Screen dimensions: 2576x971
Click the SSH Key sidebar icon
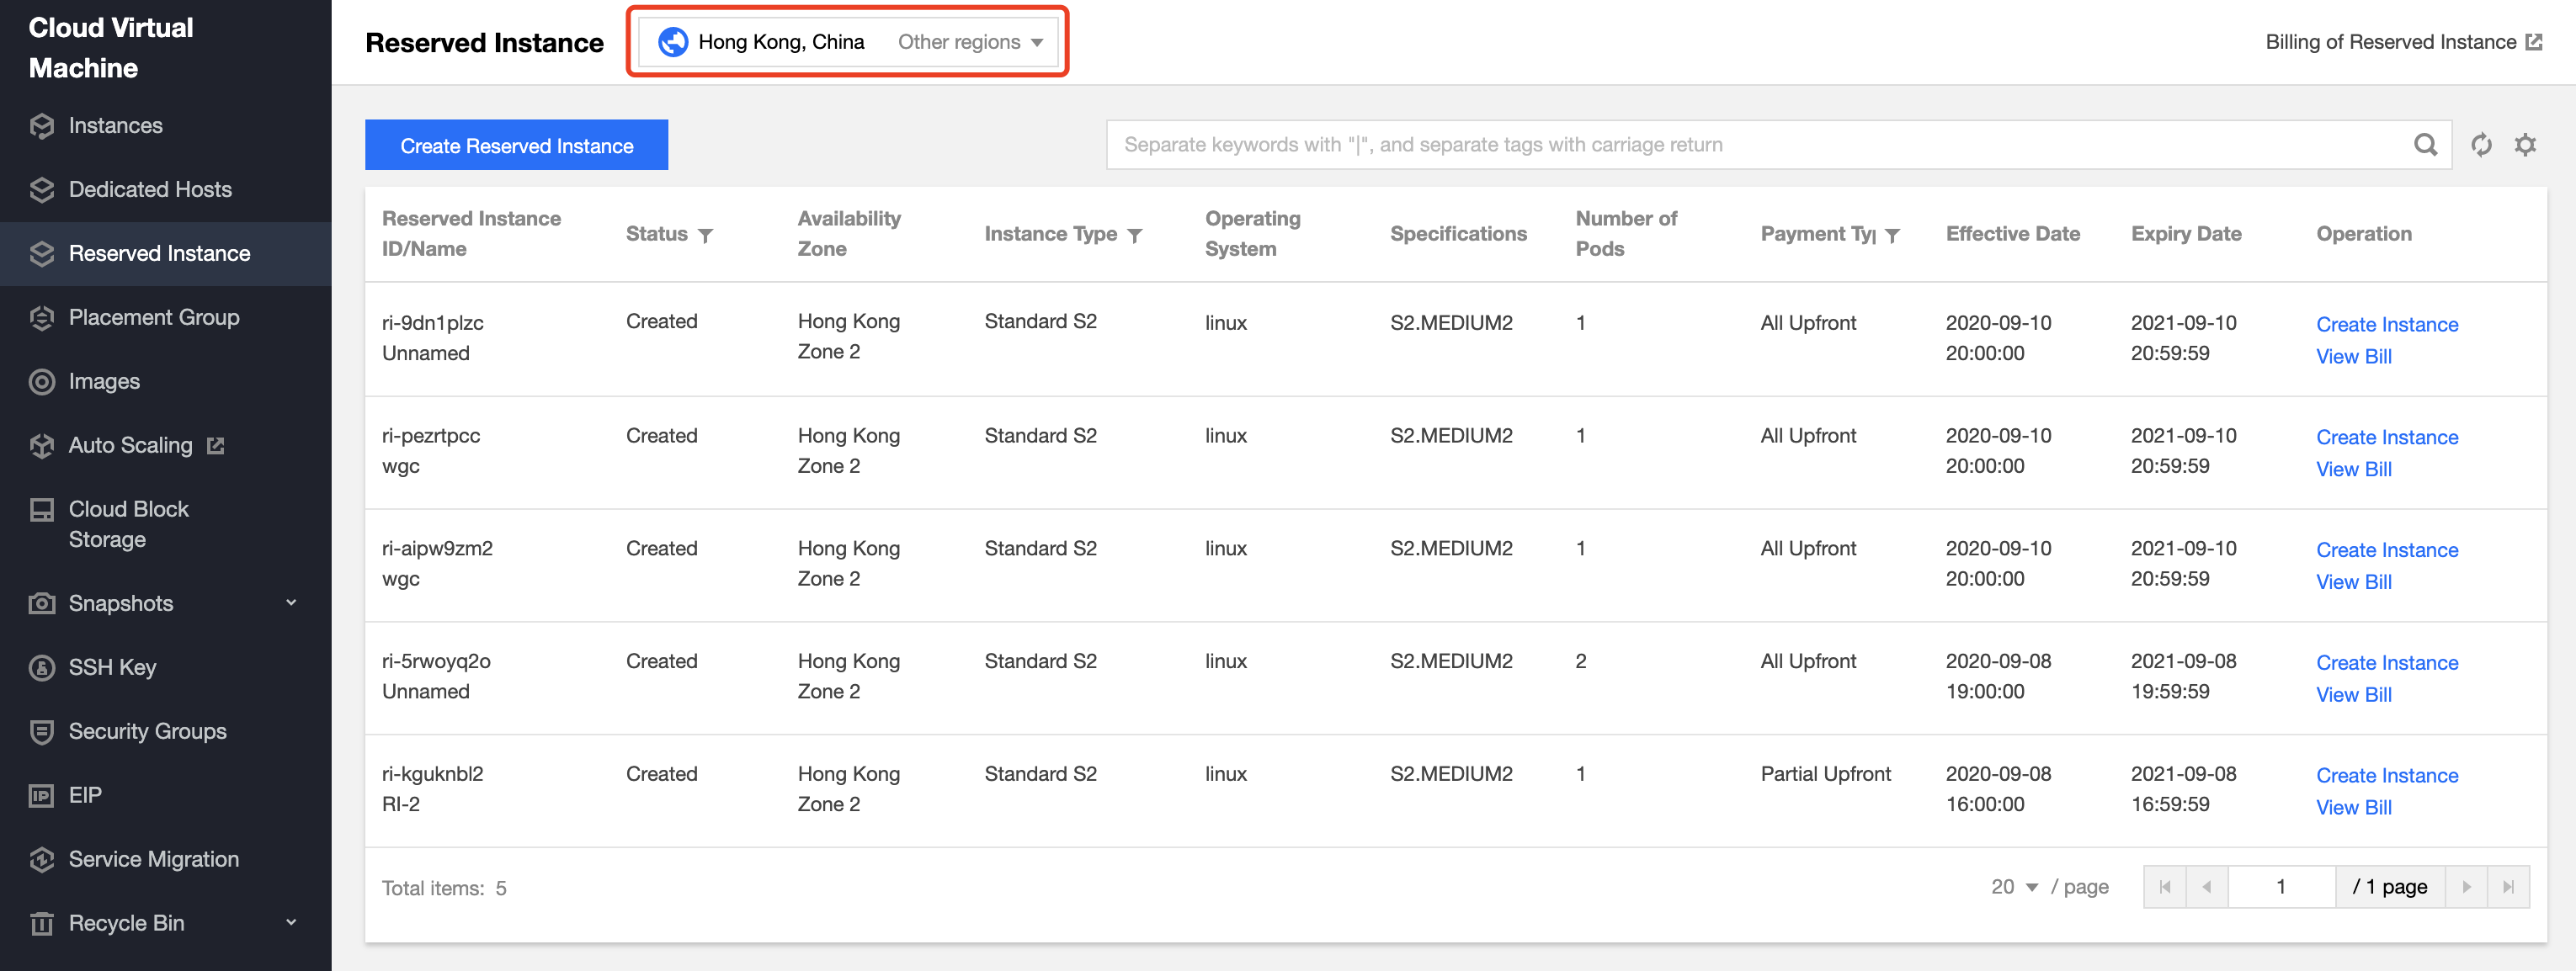click(42, 667)
